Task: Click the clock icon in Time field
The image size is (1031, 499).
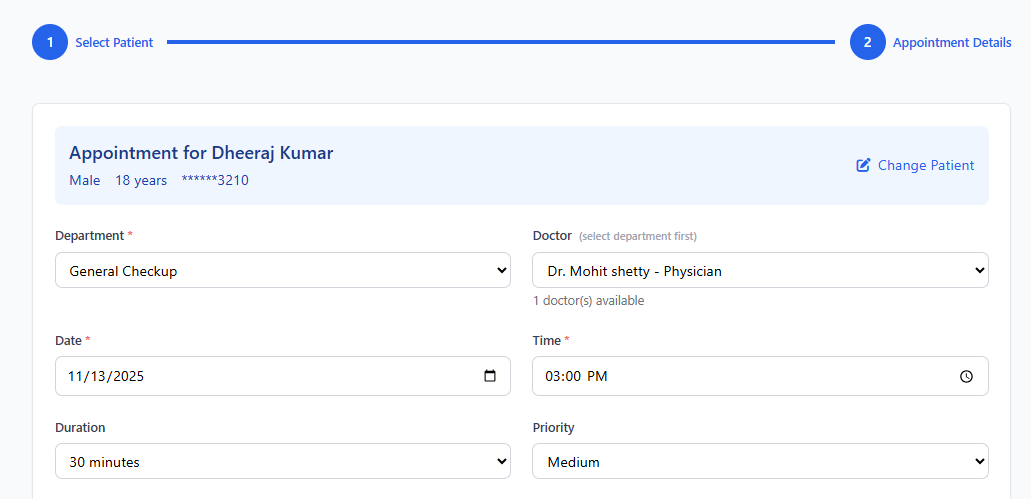Action: (x=966, y=376)
